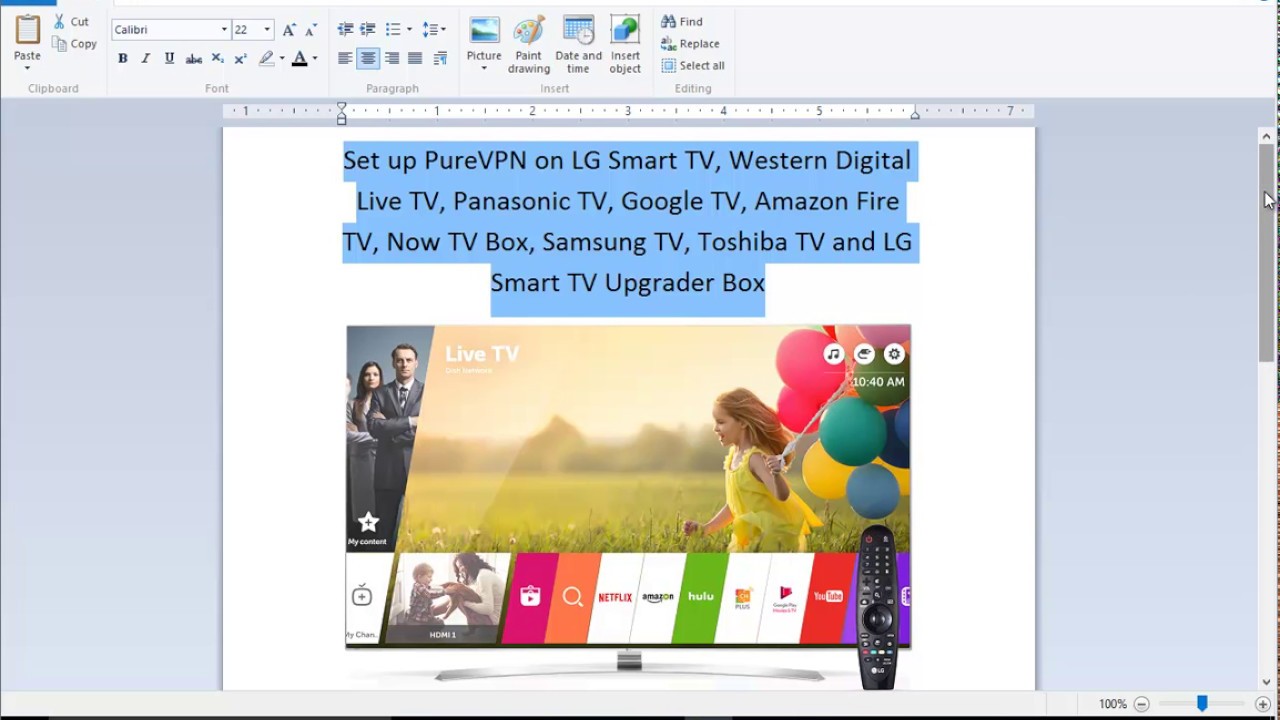Click the zoom slider handle

(x=1202, y=704)
